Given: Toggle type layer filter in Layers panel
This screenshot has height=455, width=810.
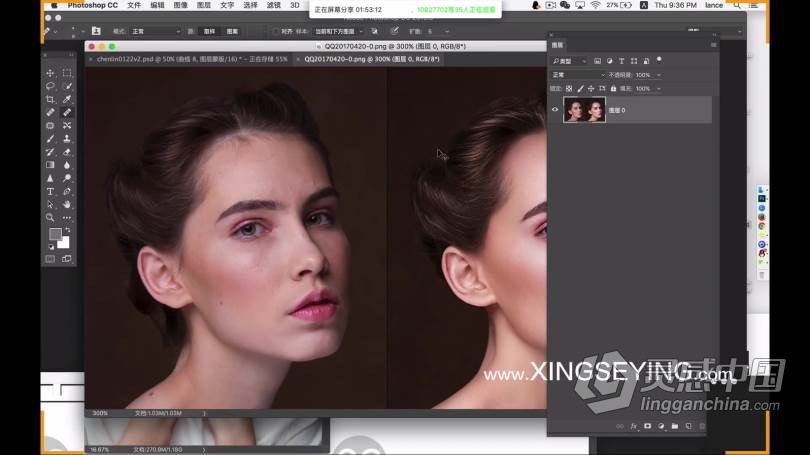Looking at the screenshot, I should click(621, 61).
